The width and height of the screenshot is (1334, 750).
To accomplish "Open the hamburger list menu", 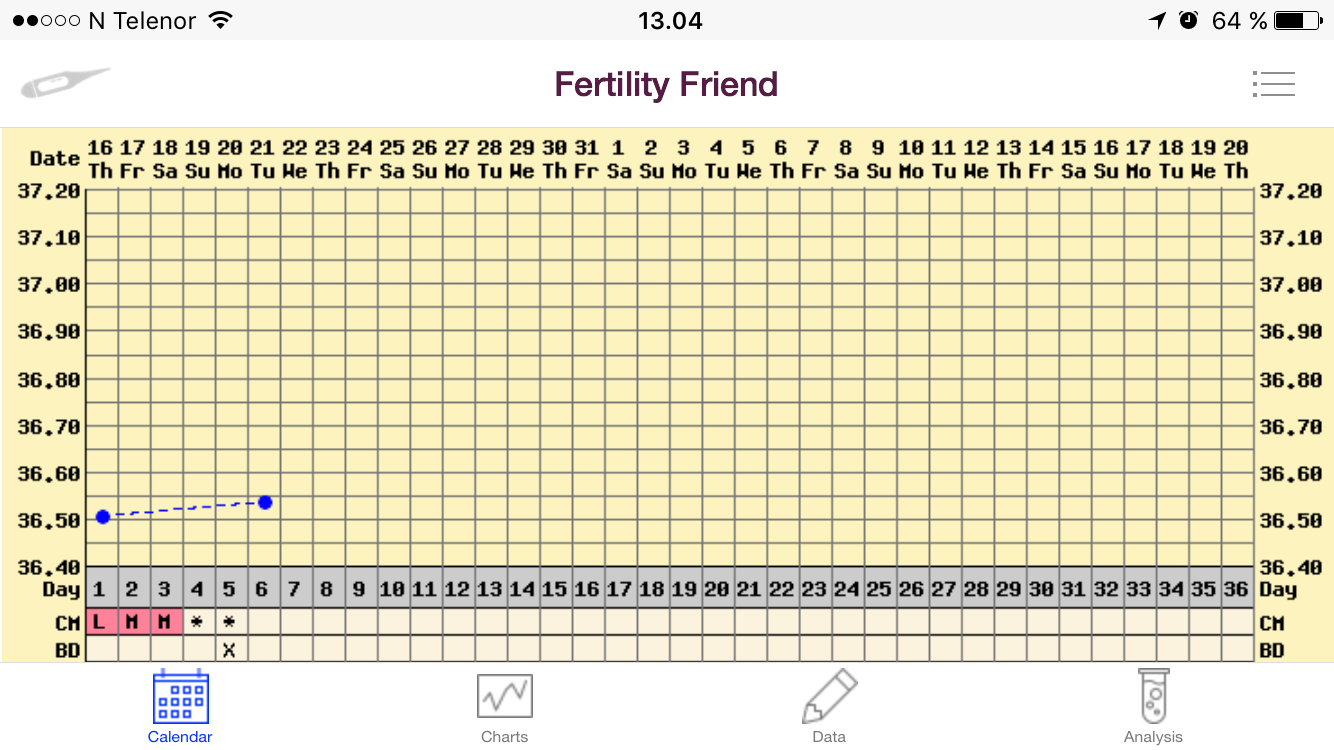I will (x=1273, y=84).
